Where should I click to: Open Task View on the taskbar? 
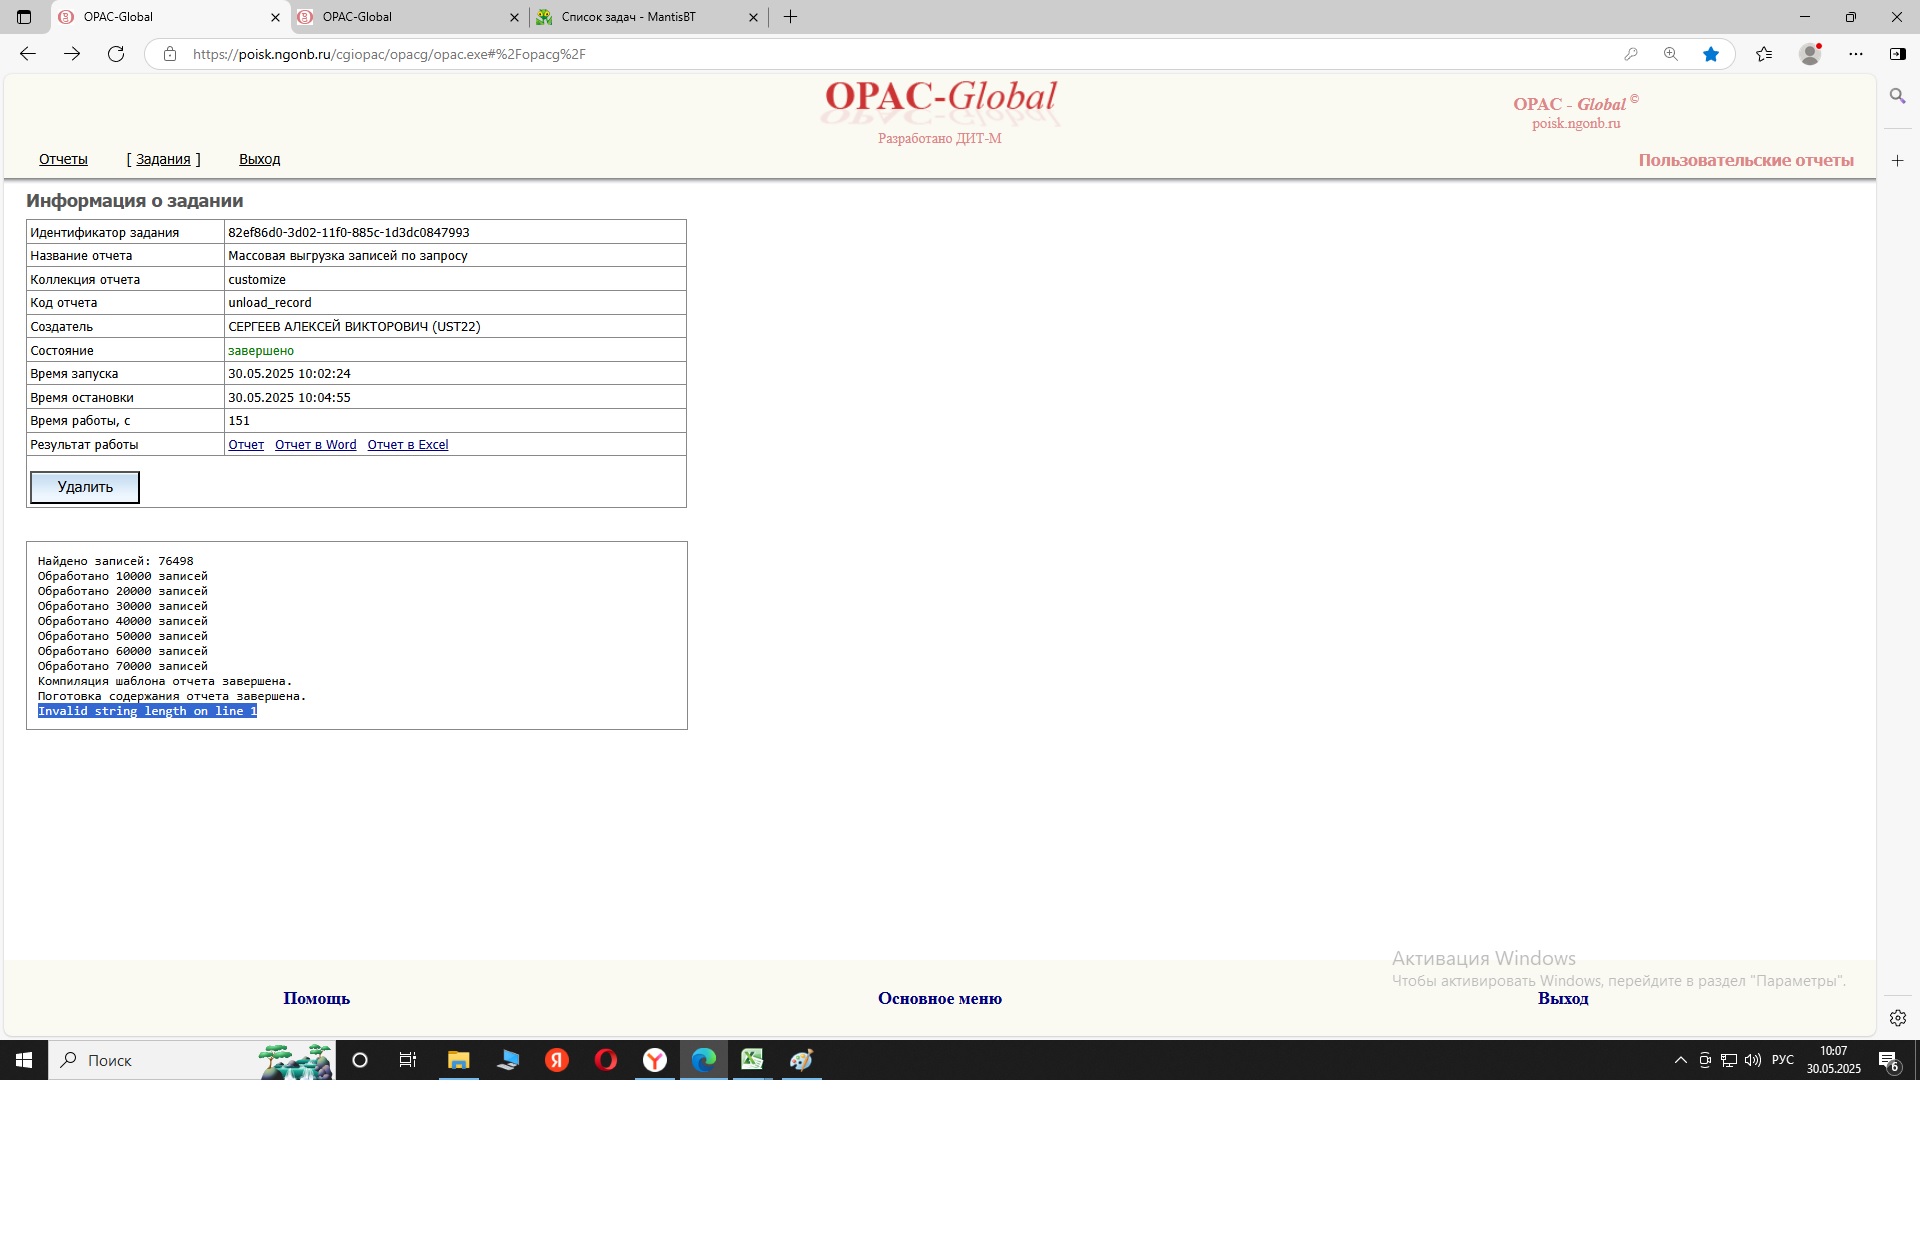[x=408, y=1060]
